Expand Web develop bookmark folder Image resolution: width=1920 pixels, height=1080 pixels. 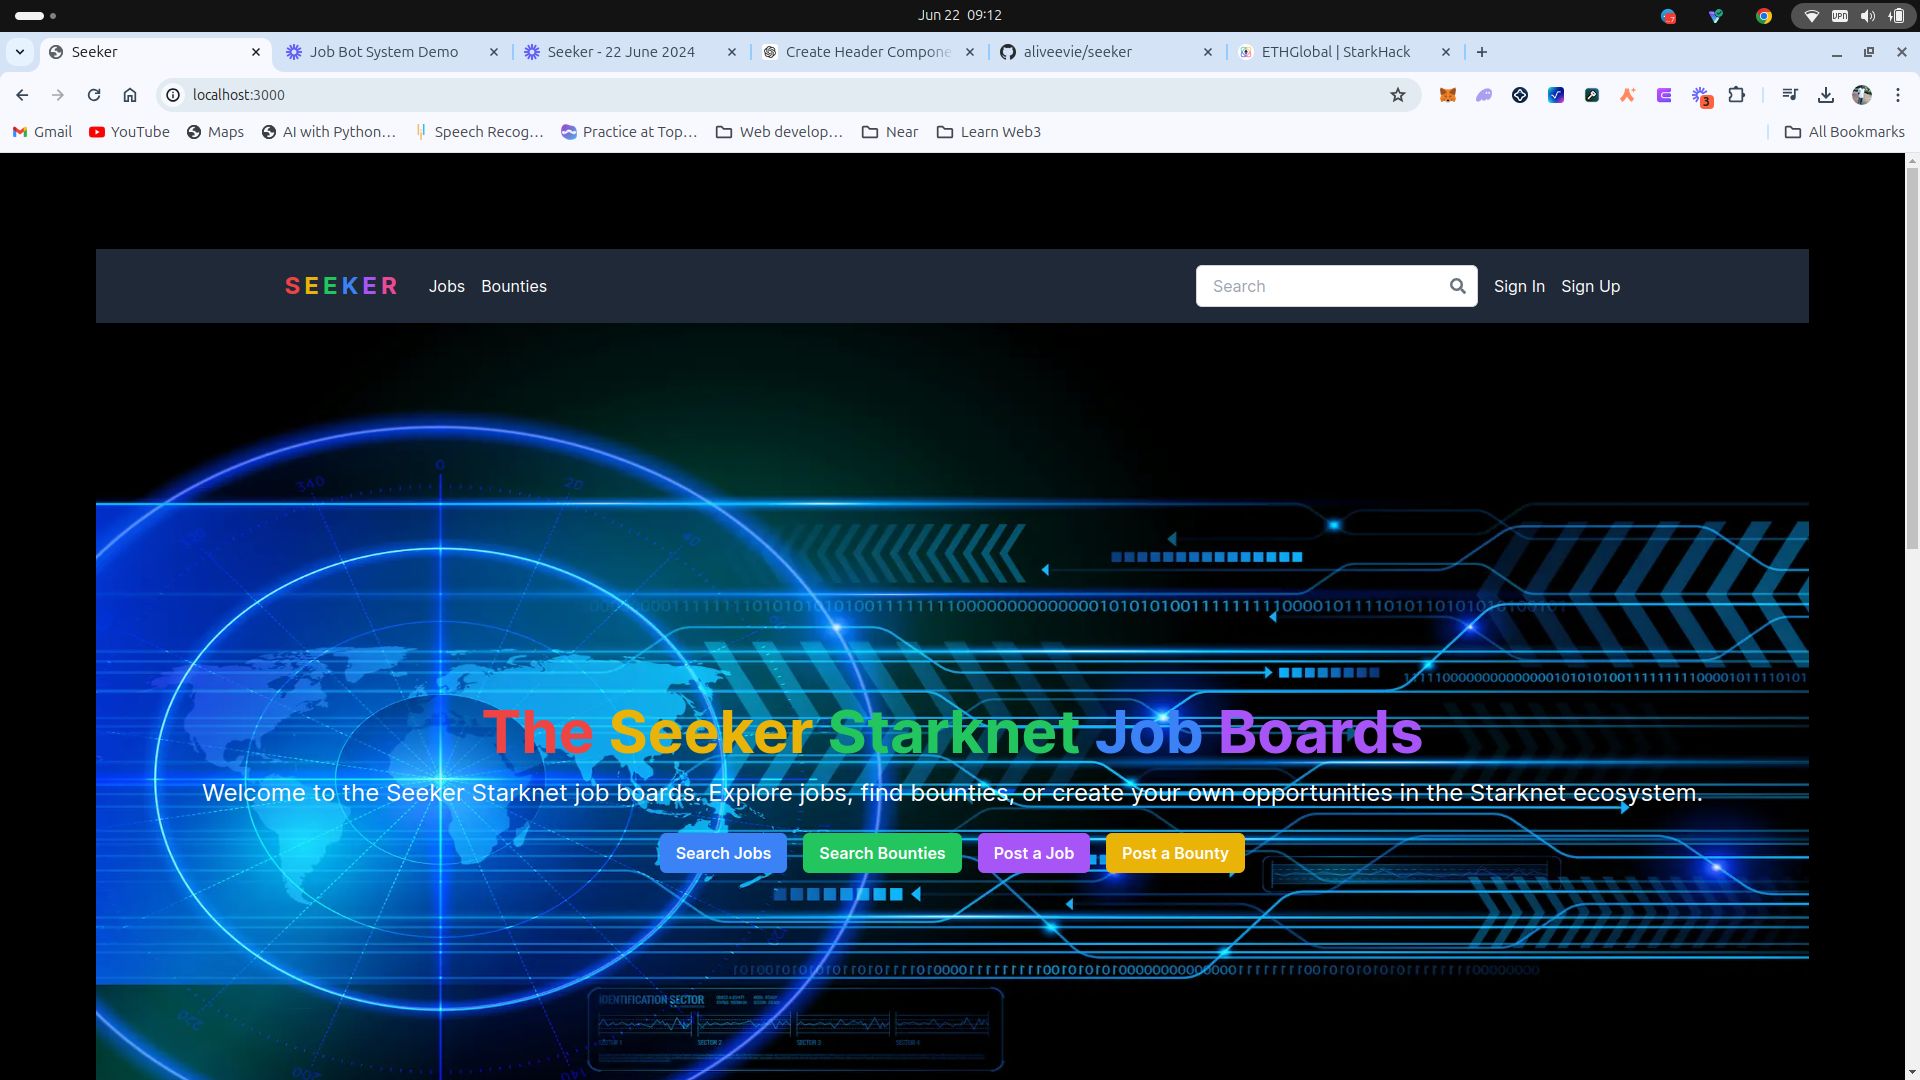tap(779, 132)
